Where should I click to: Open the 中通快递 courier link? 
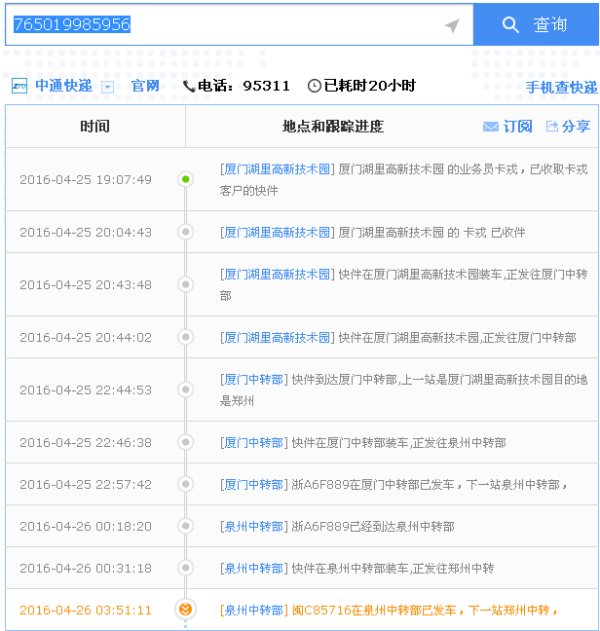pos(63,86)
